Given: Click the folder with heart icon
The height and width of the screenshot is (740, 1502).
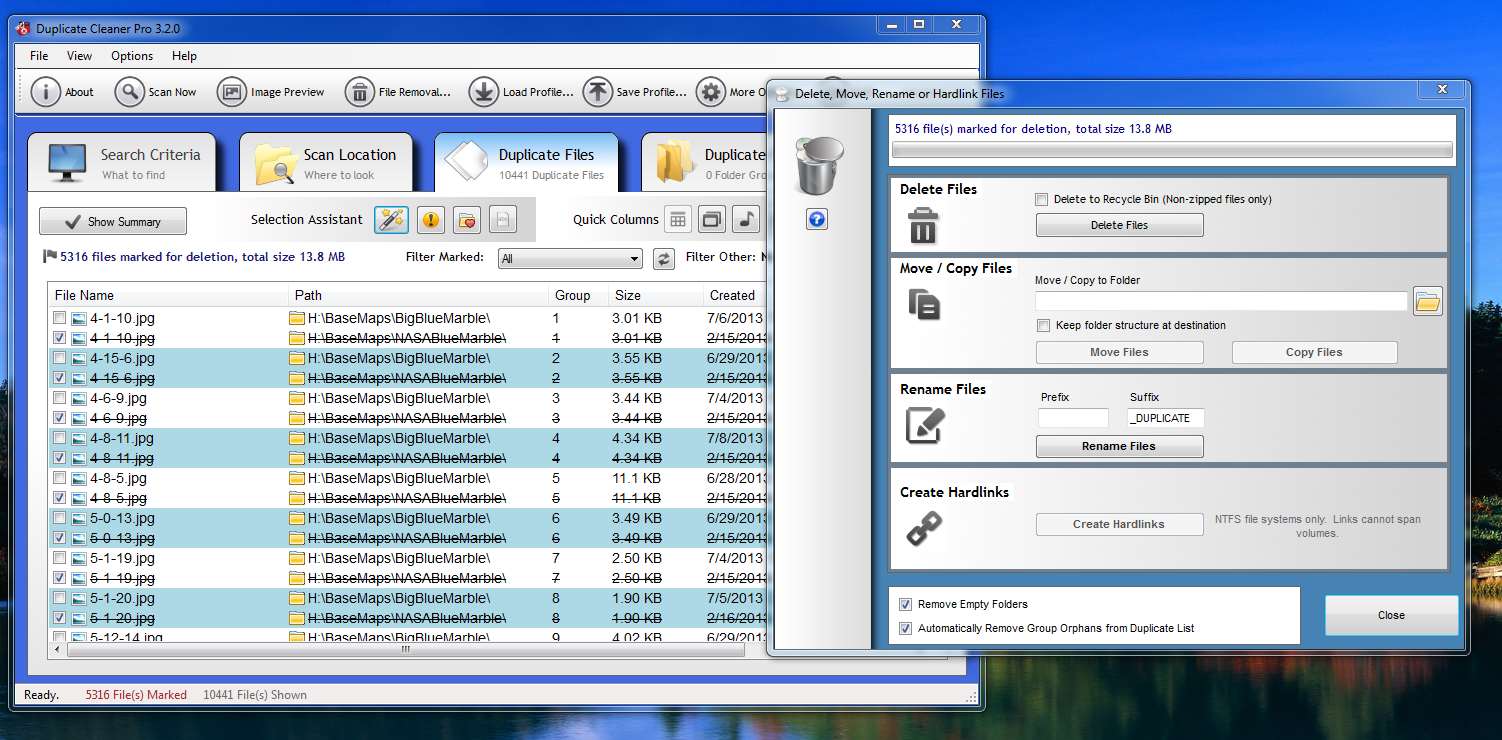Looking at the screenshot, I should pyautogui.click(x=466, y=220).
